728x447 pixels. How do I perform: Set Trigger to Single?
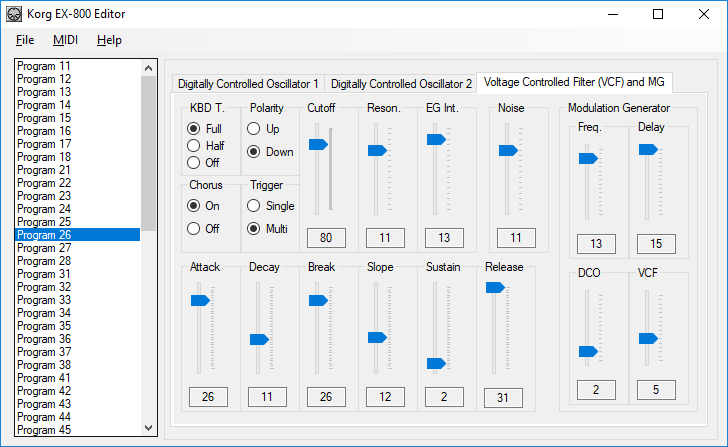270,206
